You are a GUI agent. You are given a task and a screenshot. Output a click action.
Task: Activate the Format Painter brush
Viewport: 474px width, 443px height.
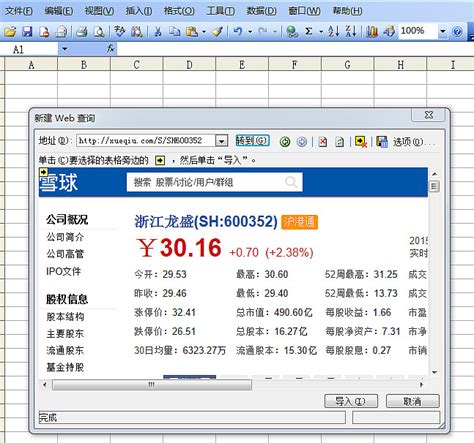click(218, 32)
